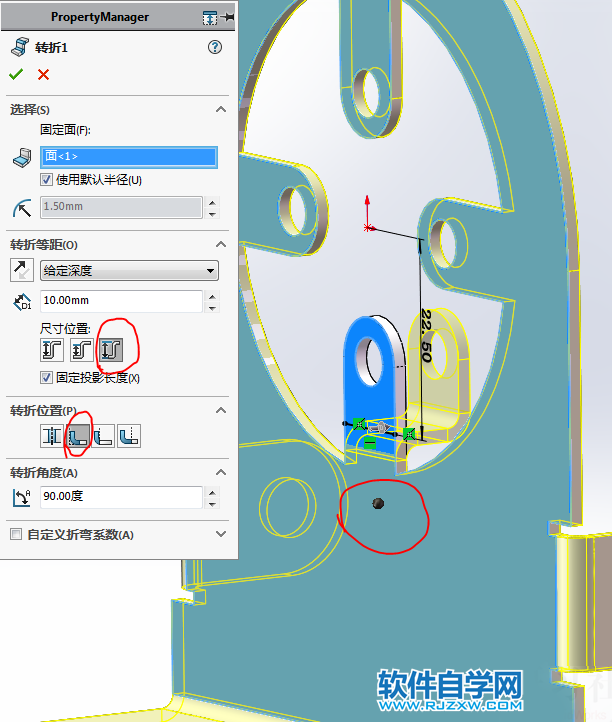
Task: Toggle 固定投影长度 checkbox
Action: [46, 378]
